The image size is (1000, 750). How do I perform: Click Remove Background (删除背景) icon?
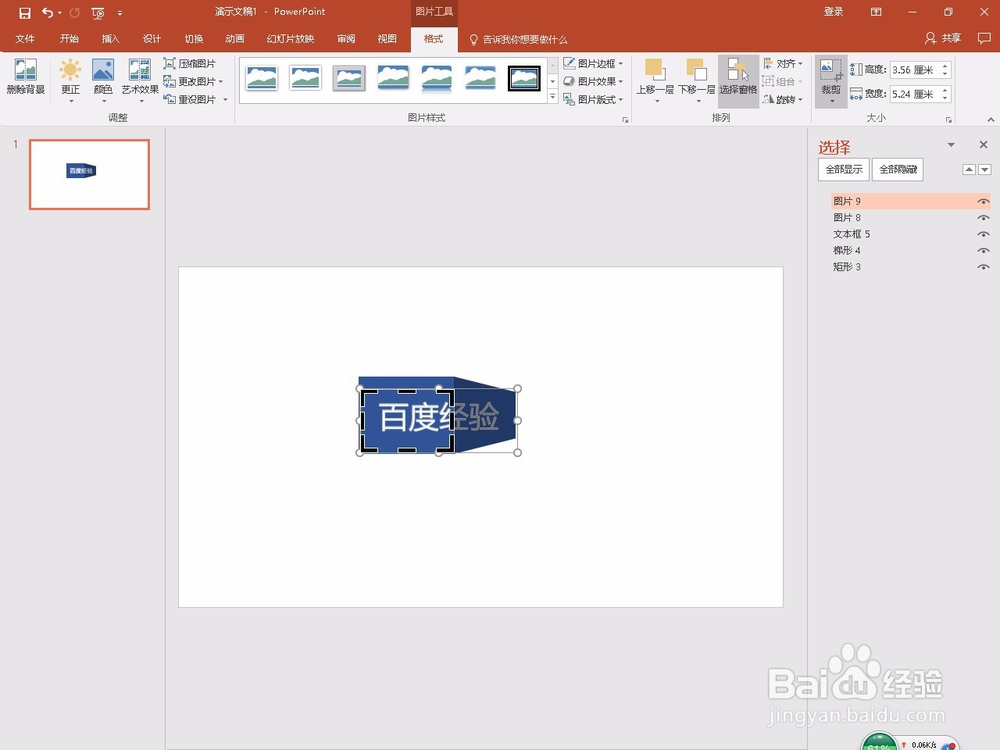click(x=26, y=77)
